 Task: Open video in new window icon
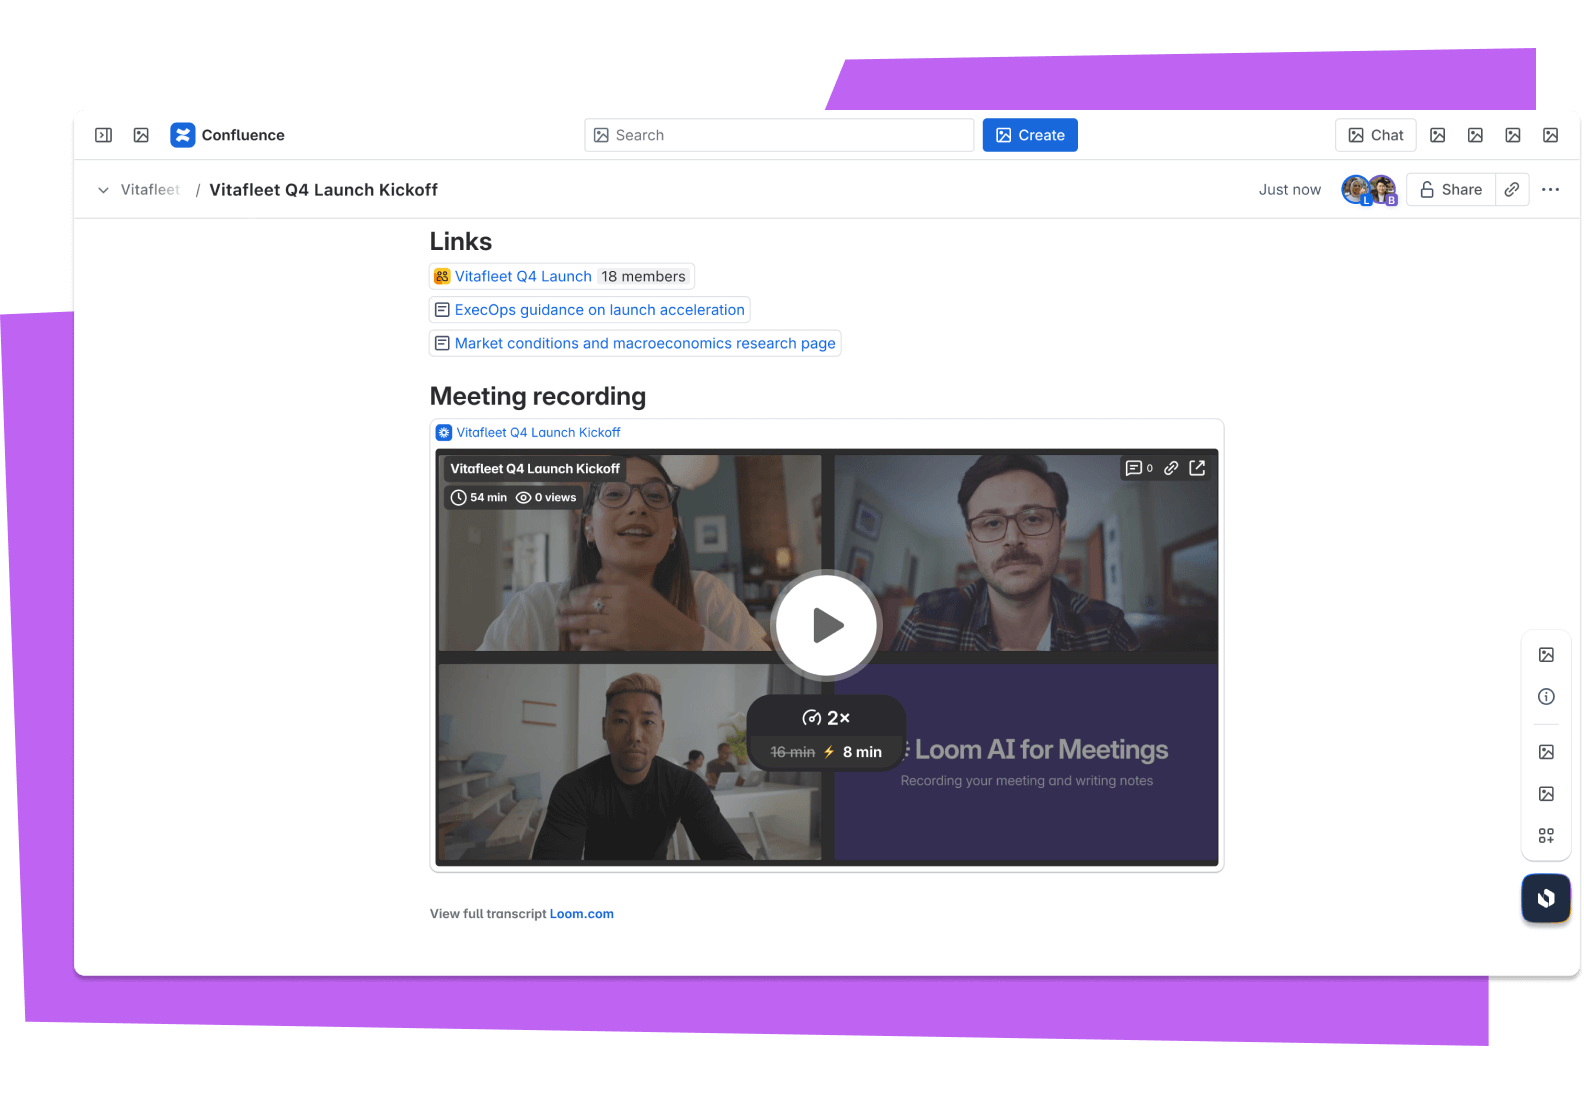(1197, 468)
